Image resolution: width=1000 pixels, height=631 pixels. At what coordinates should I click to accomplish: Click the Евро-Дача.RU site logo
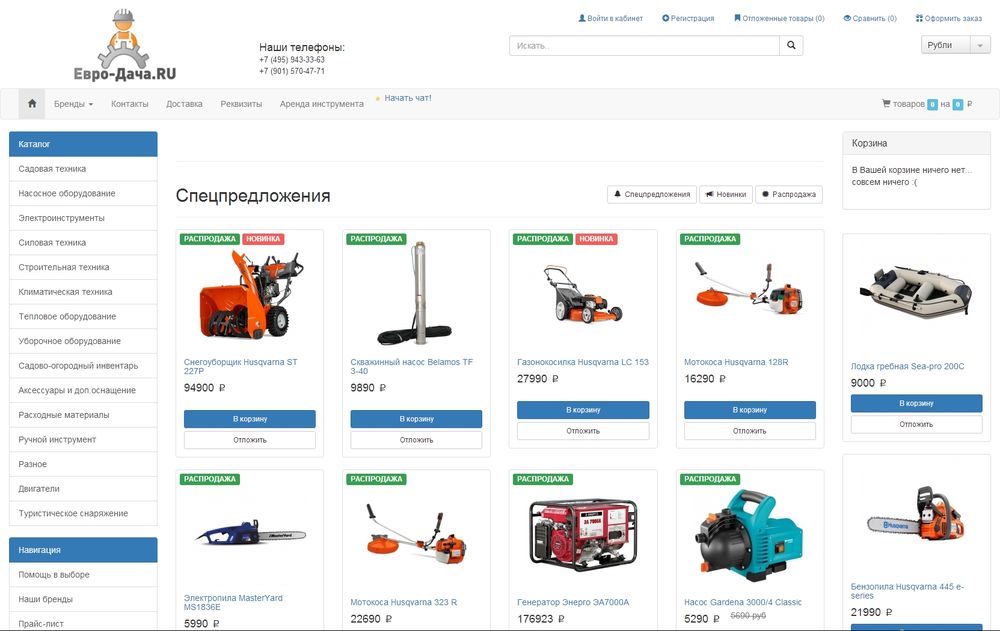point(125,47)
